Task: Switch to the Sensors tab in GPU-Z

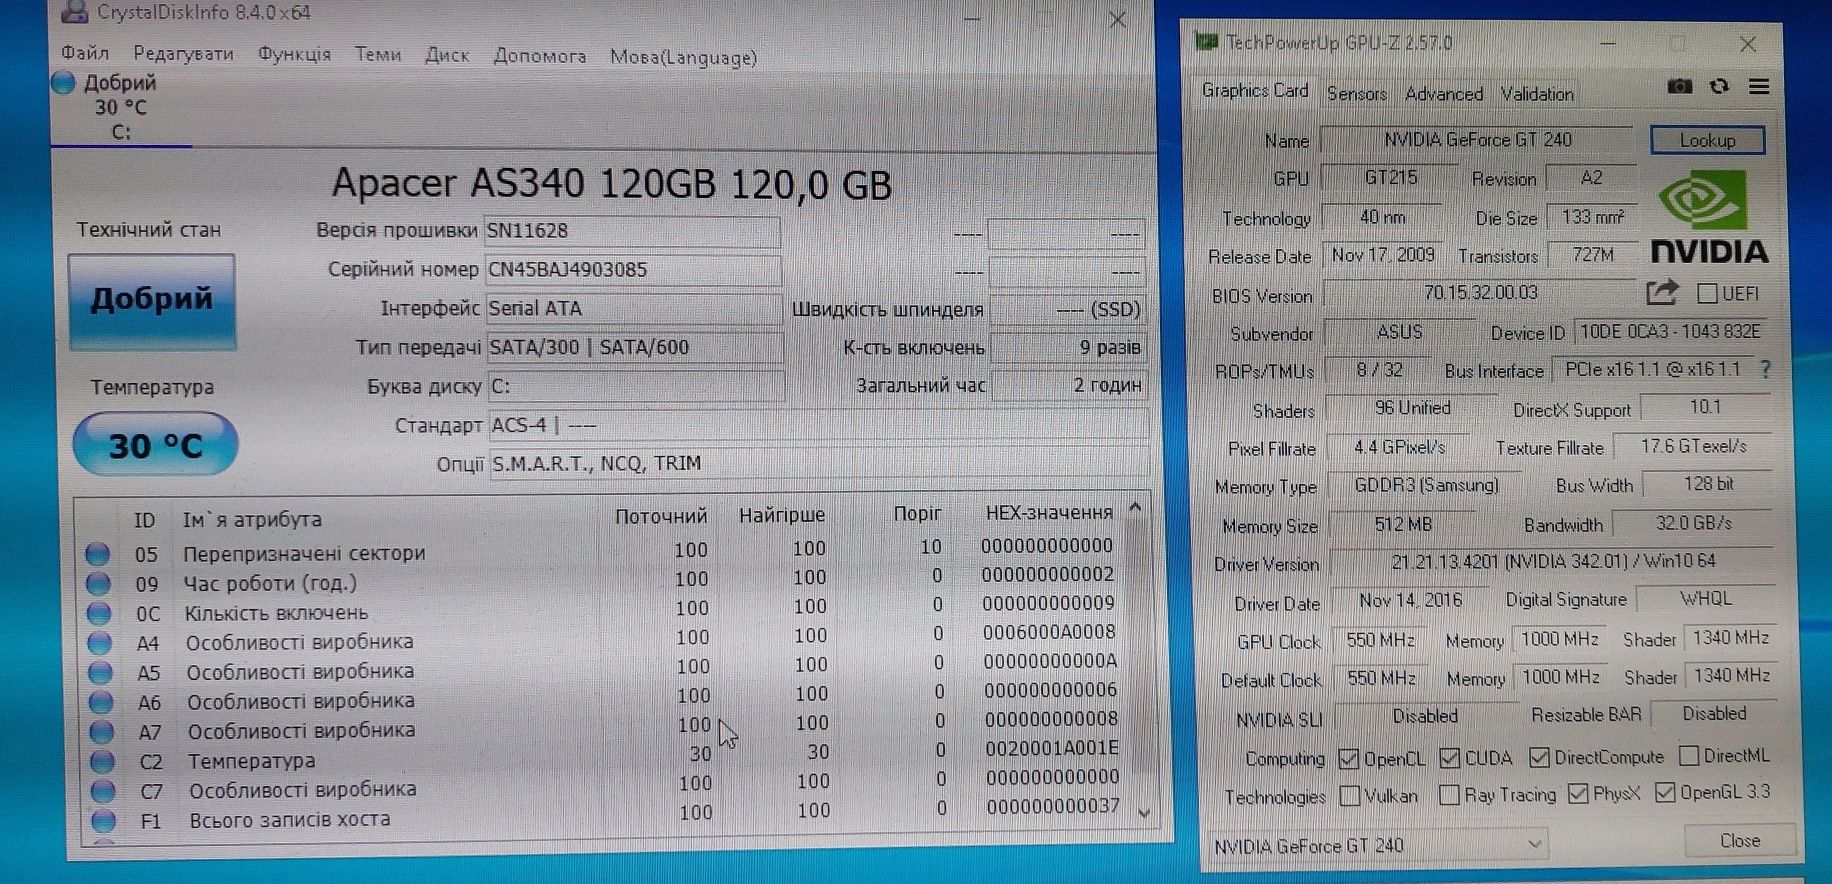Action: pyautogui.click(x=1357, y=93)
